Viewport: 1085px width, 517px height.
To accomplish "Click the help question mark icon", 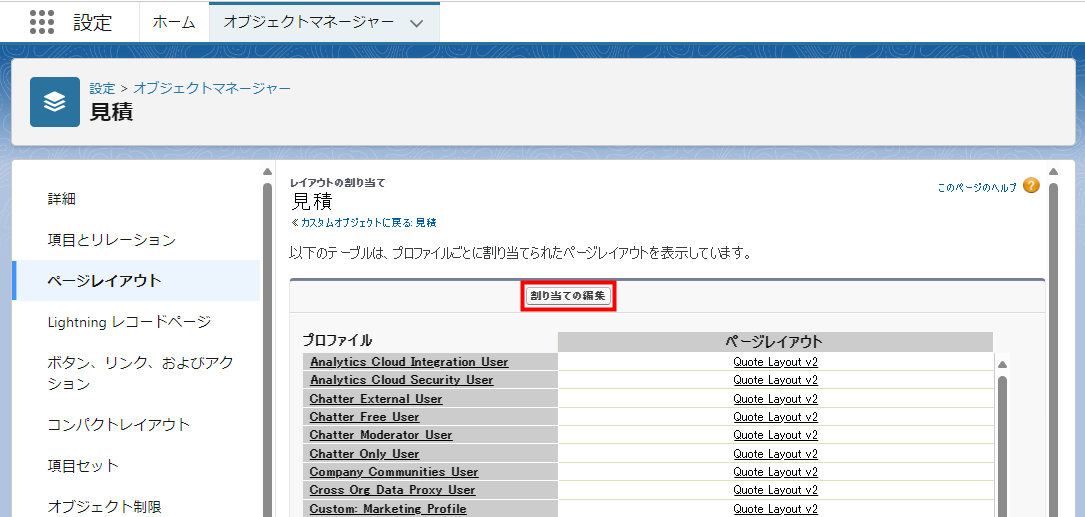I will 1031,186.
